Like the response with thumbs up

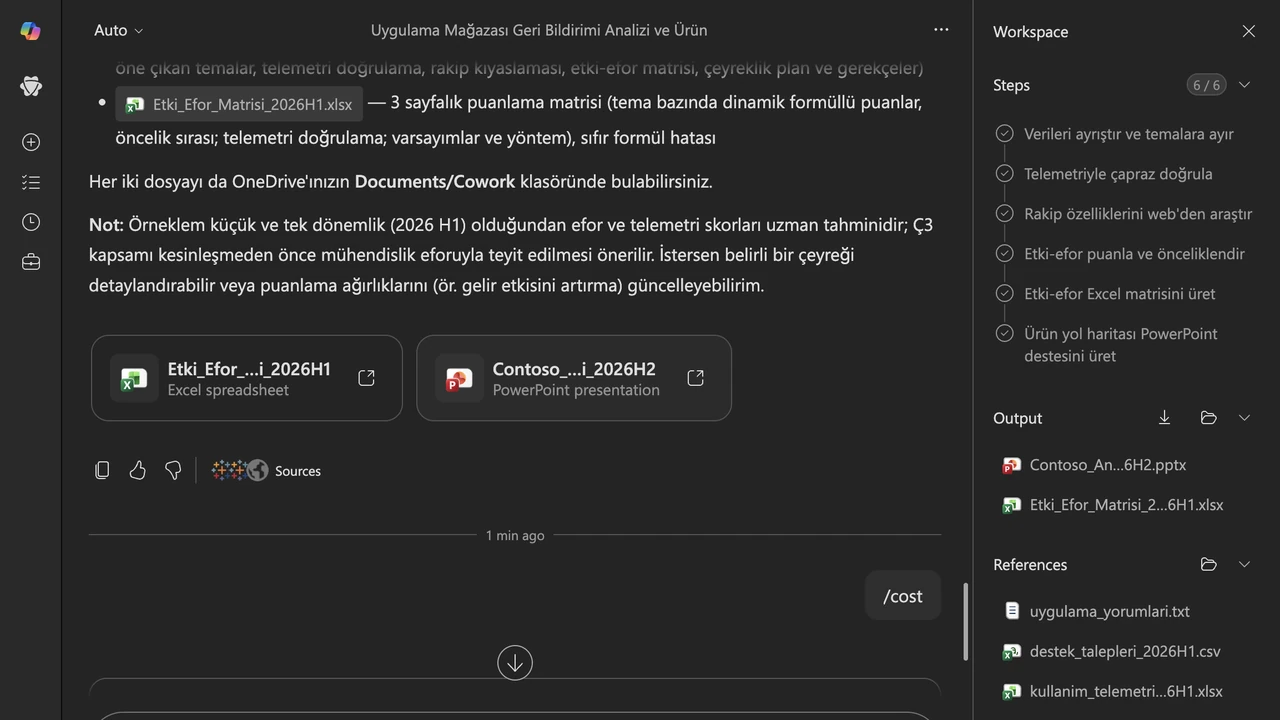click(137, 470)
